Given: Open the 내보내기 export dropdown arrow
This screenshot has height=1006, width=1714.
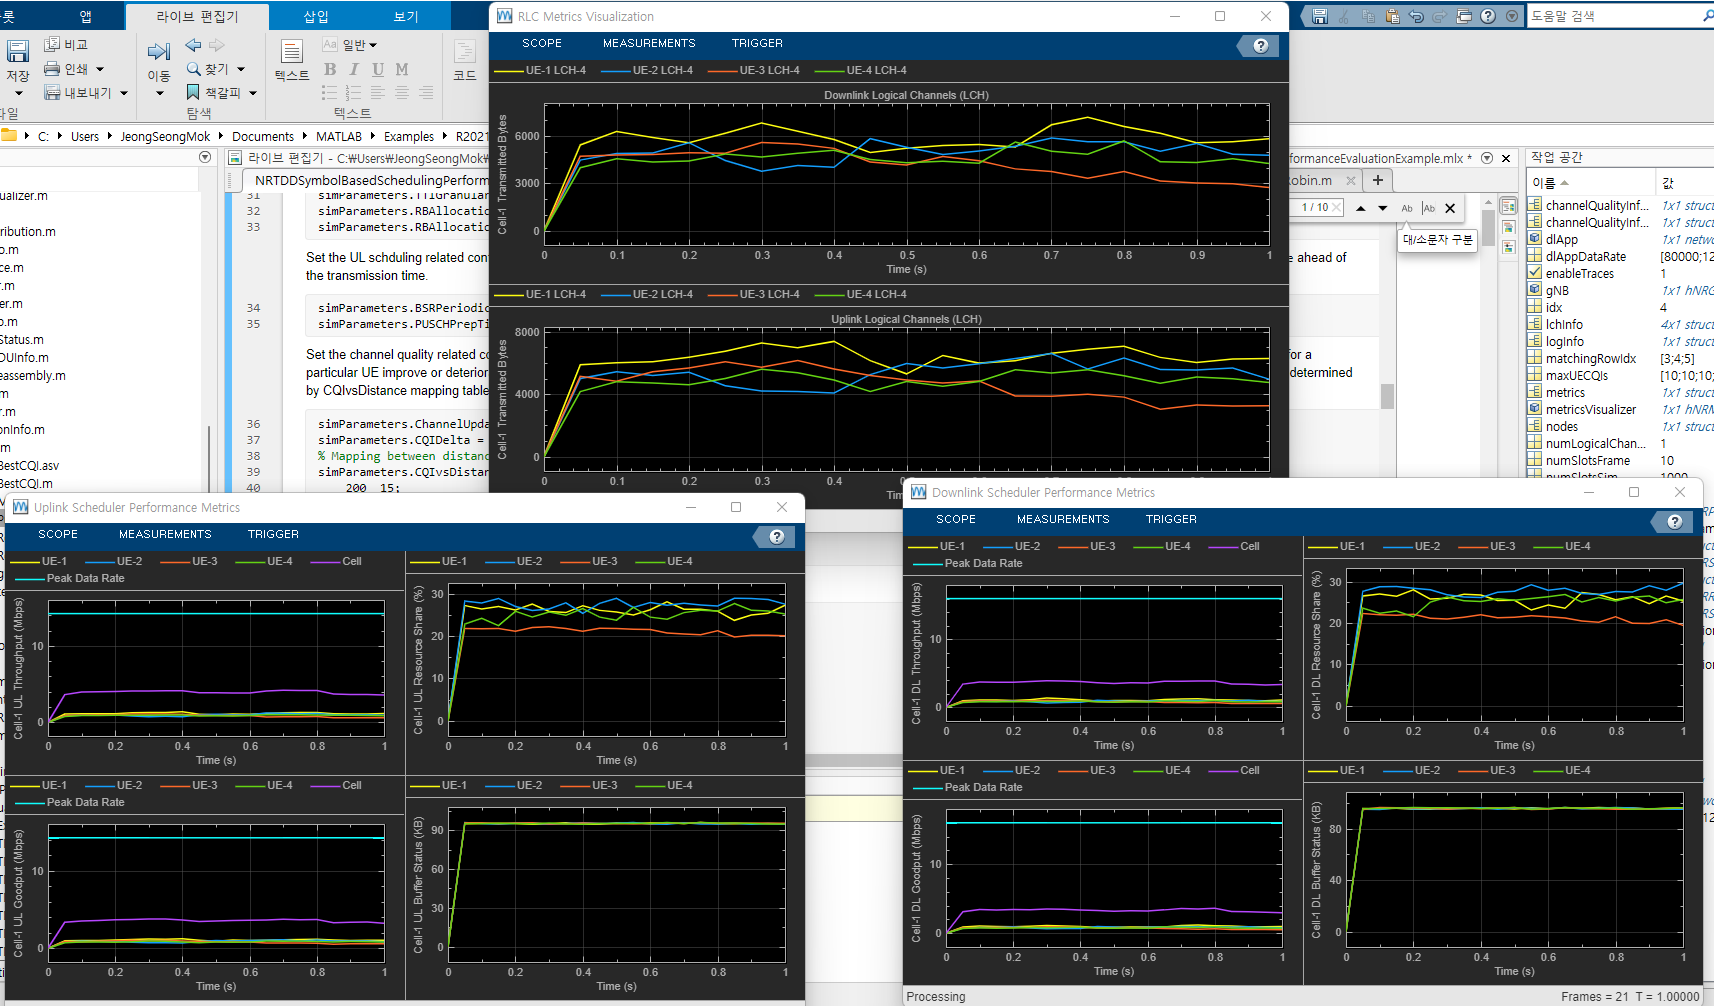Looking at the screenshot, I should tap(124, 93).
